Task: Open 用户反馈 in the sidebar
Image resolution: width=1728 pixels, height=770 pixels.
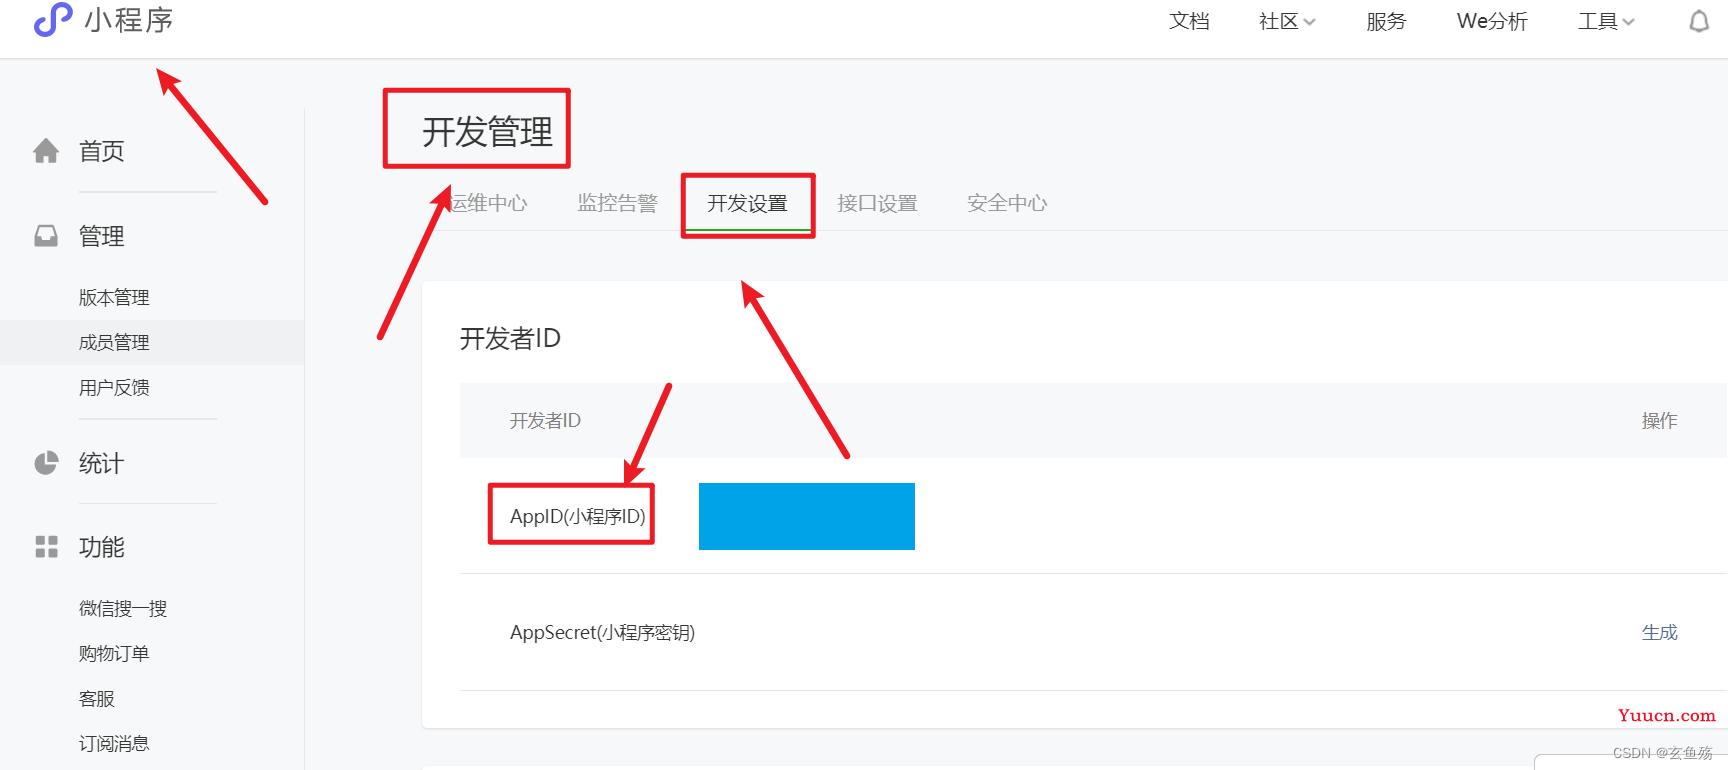Action: [114, 387]
